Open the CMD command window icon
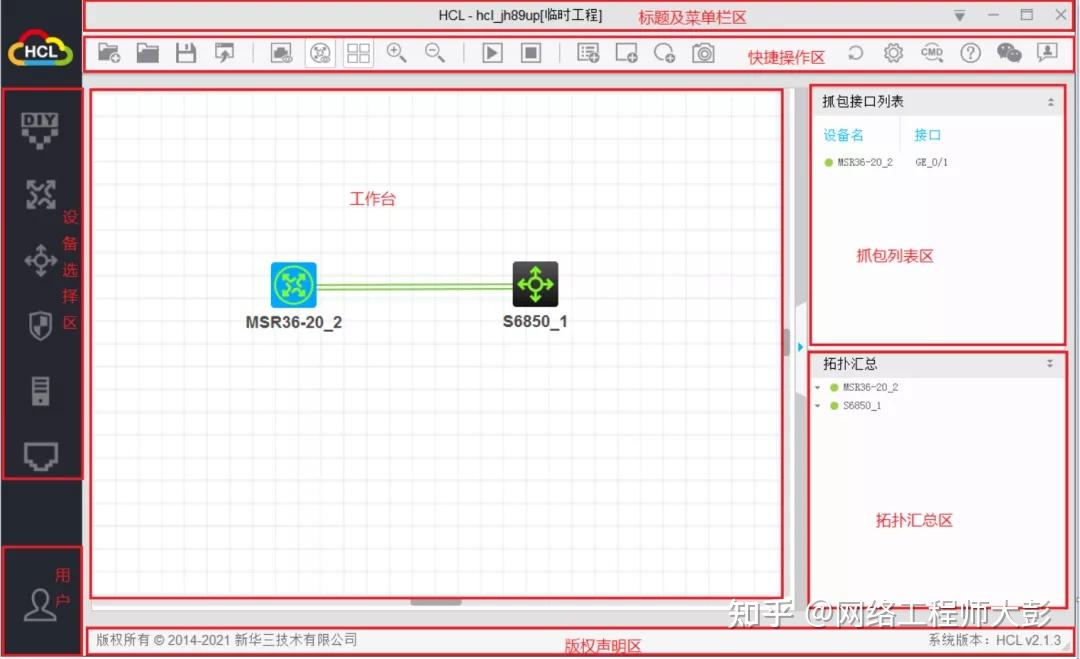The image size is (1080, 659). (x=932, y=53)
